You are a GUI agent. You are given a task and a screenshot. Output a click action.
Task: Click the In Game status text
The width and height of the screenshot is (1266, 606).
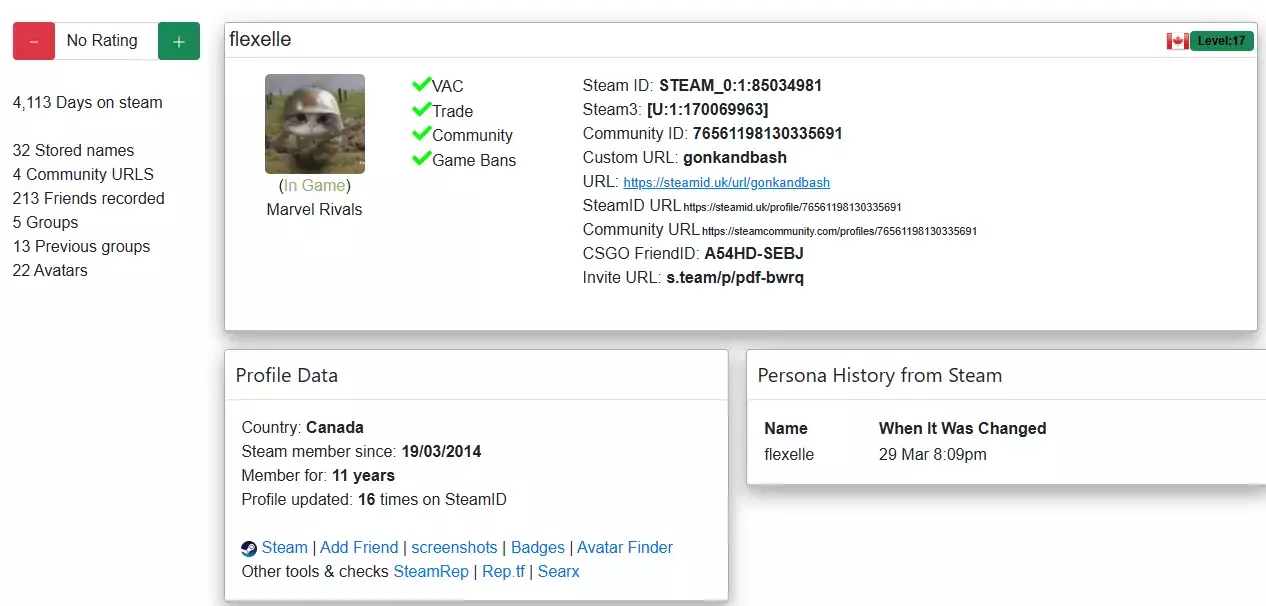315,185
